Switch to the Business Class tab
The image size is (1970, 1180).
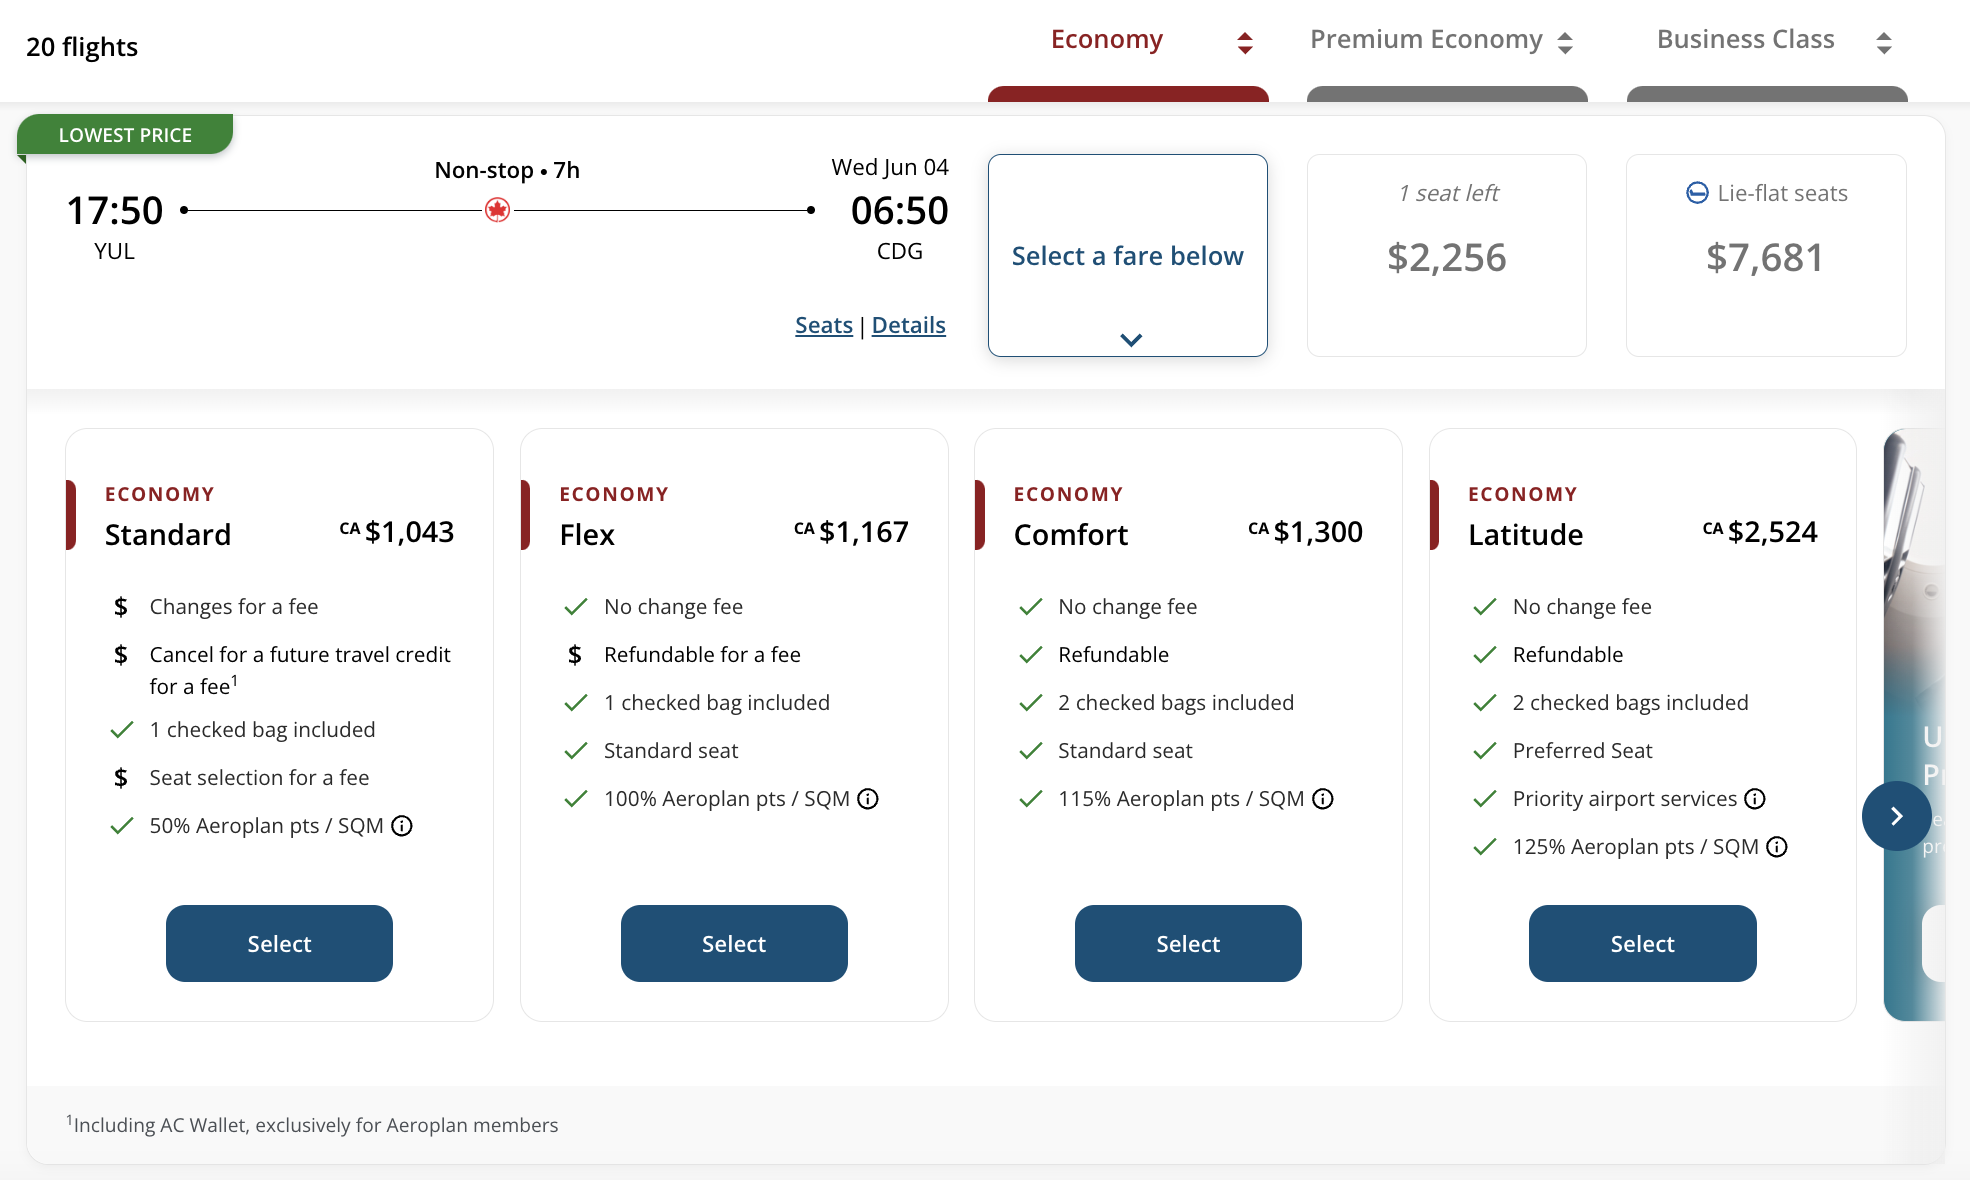(1745, 39)
